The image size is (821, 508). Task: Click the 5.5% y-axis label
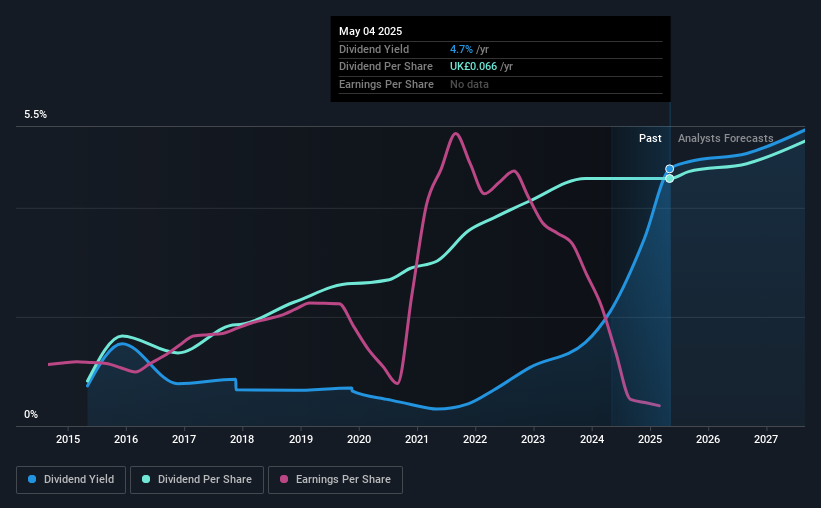(x=36, y=115)
